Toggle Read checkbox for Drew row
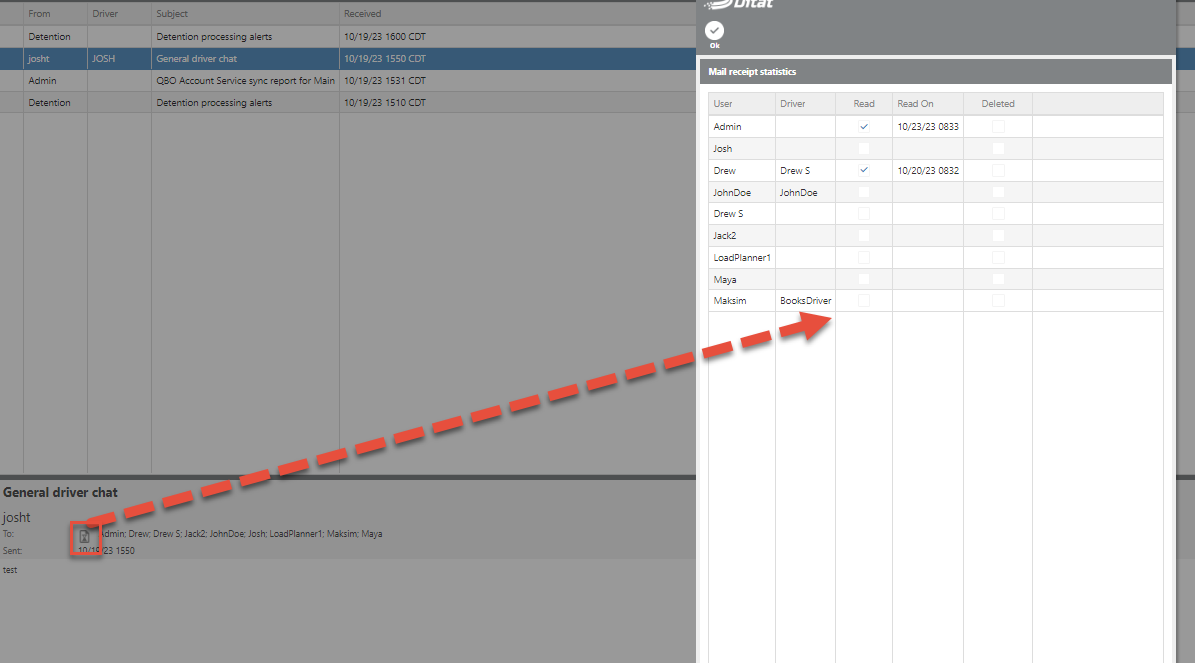Viewport: 1195px width, 663px height. tap(864, 171)
